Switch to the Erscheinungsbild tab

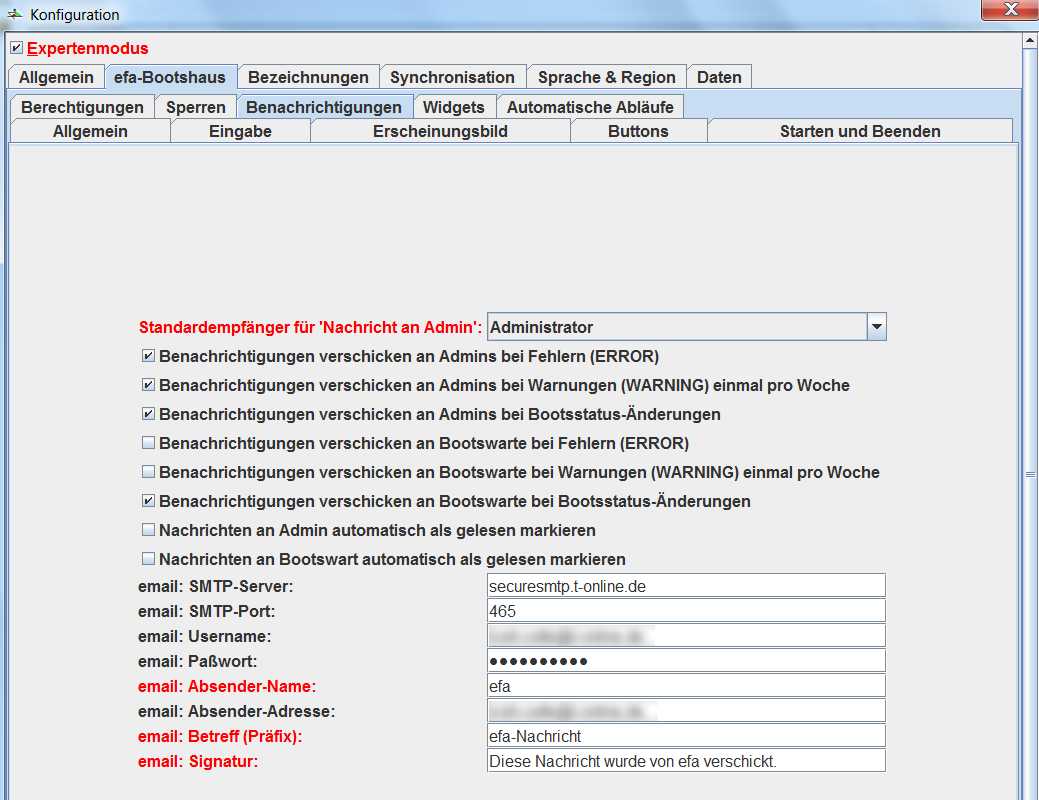coord(440,131)
